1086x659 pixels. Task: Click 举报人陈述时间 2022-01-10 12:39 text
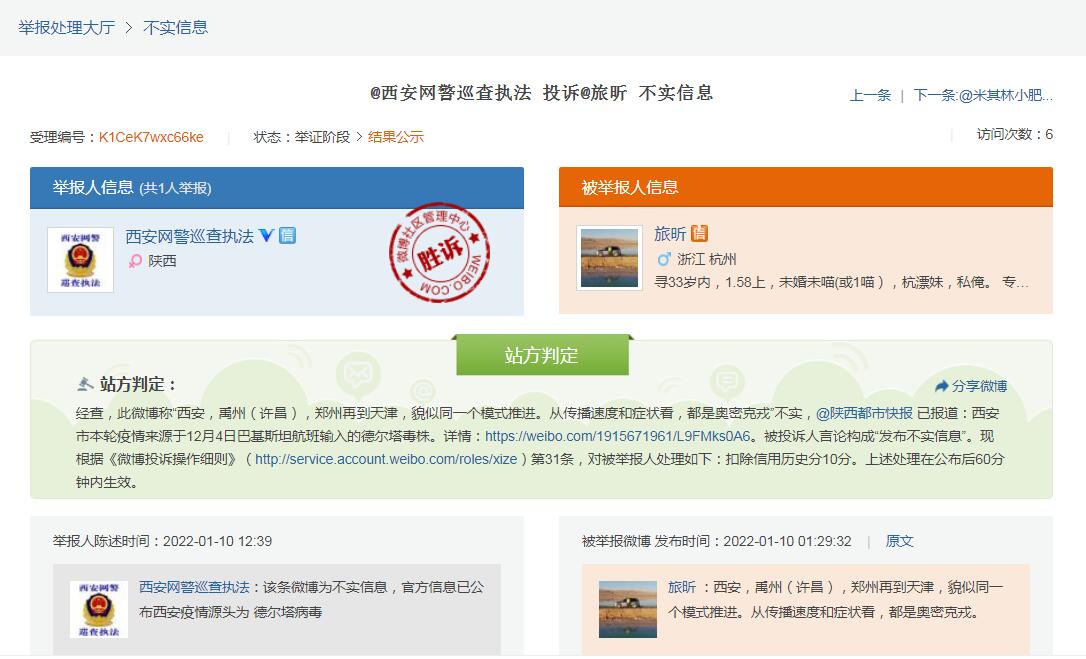click(x=162, y=541)
